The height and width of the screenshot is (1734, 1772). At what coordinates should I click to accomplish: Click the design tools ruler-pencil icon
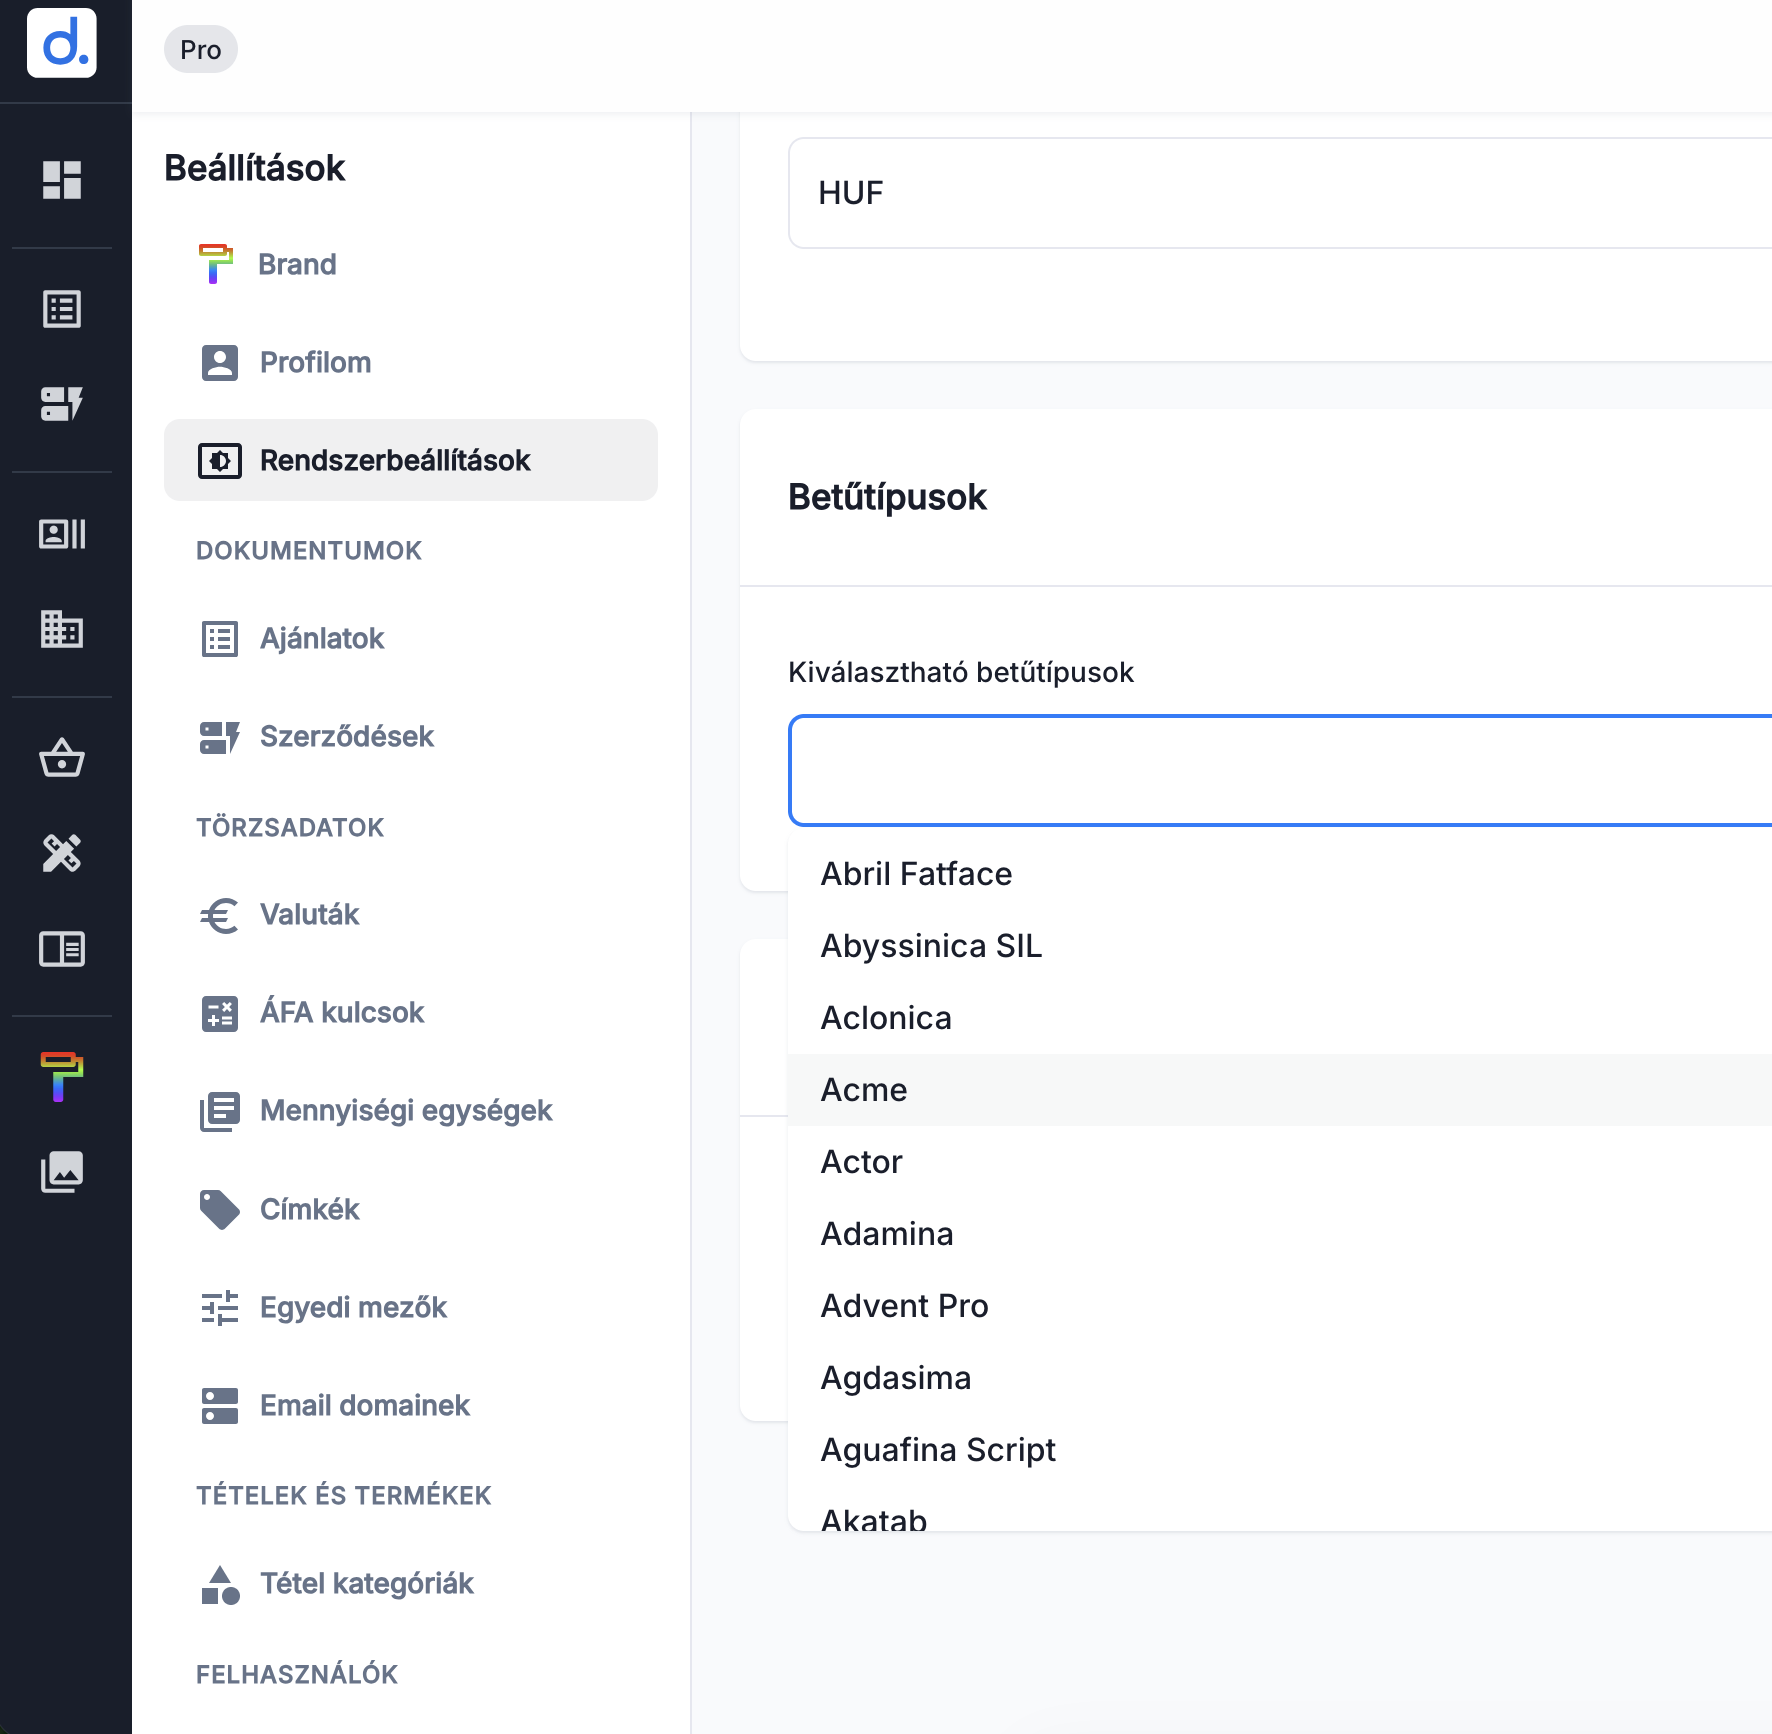pos(62,853)
